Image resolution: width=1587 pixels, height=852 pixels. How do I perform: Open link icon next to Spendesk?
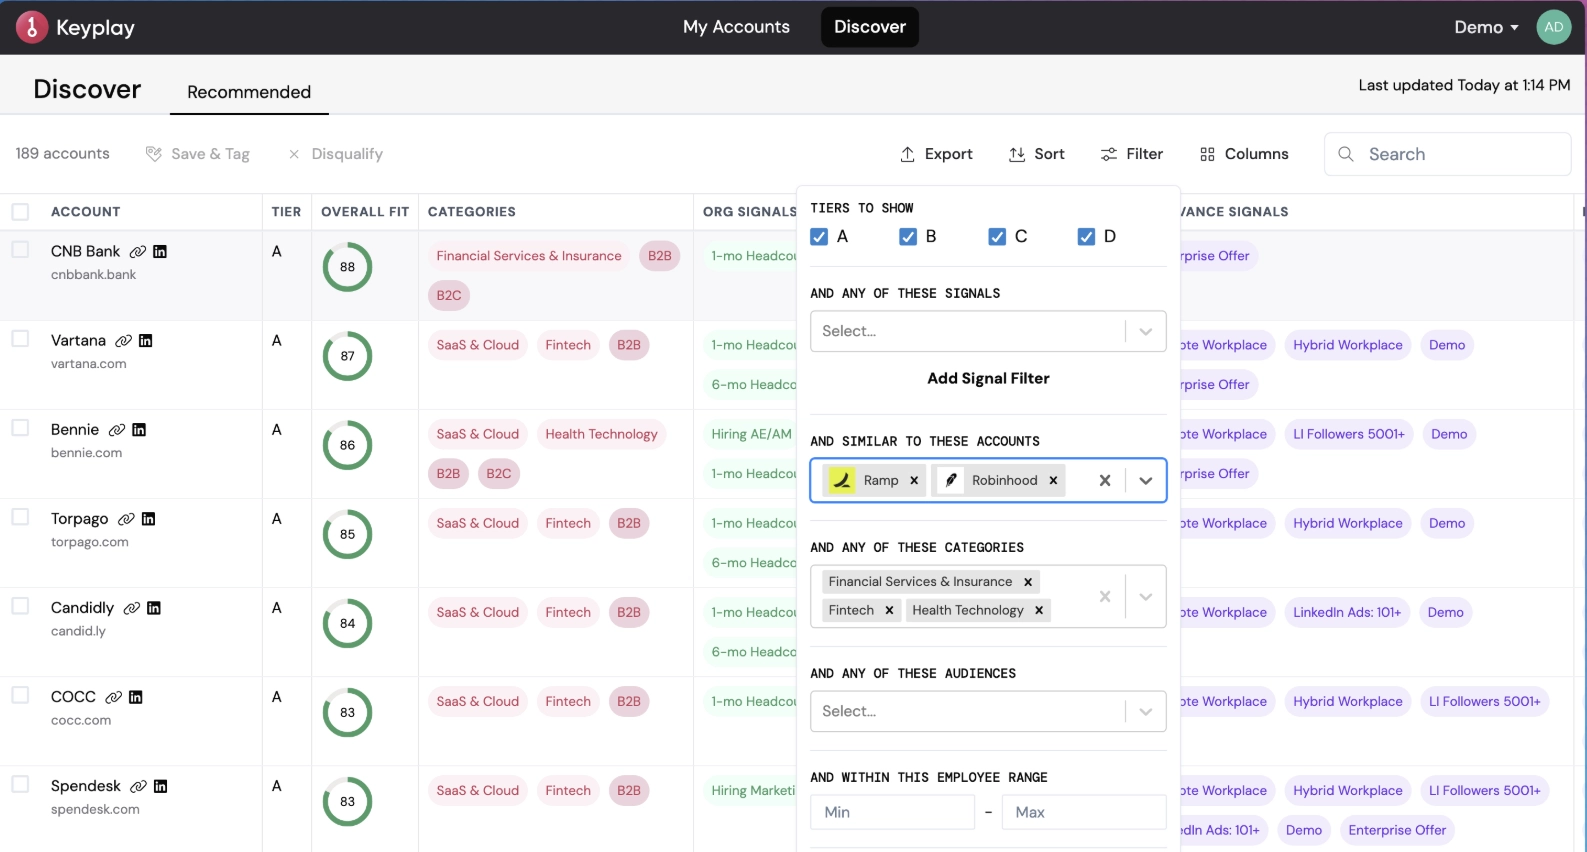(x=139, y=786)
